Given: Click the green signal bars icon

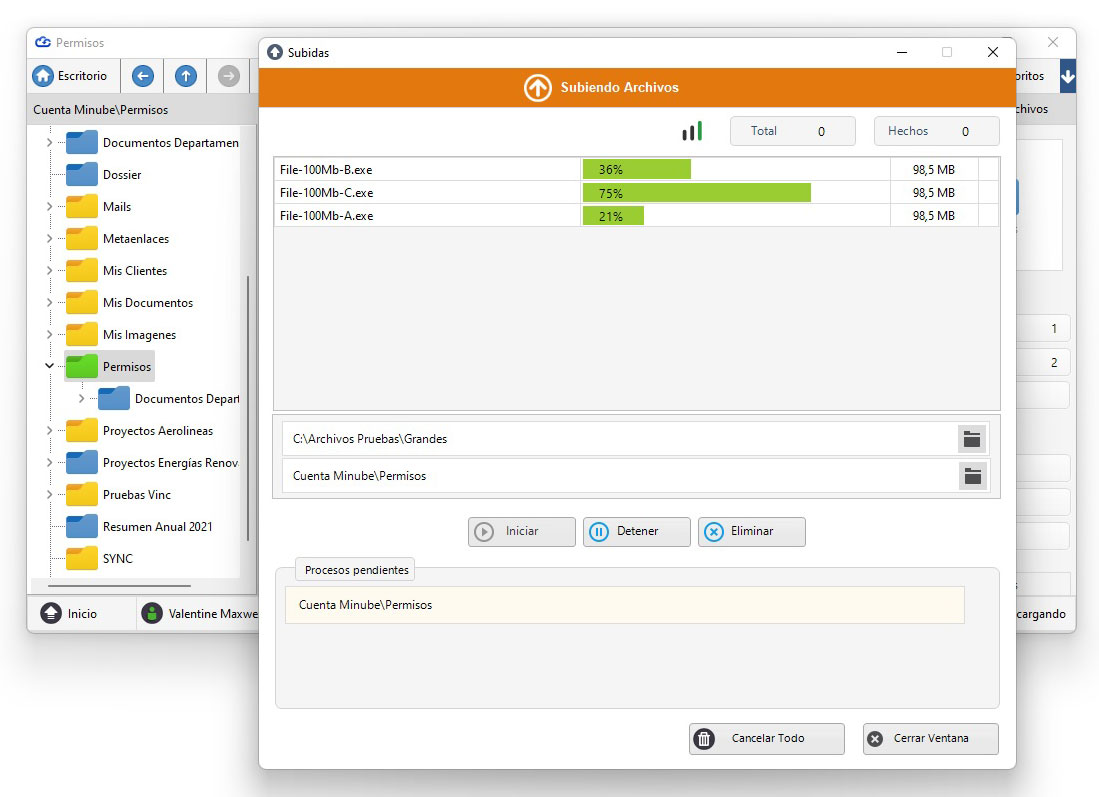Looking at the screenshot, I should pos(692,131).
